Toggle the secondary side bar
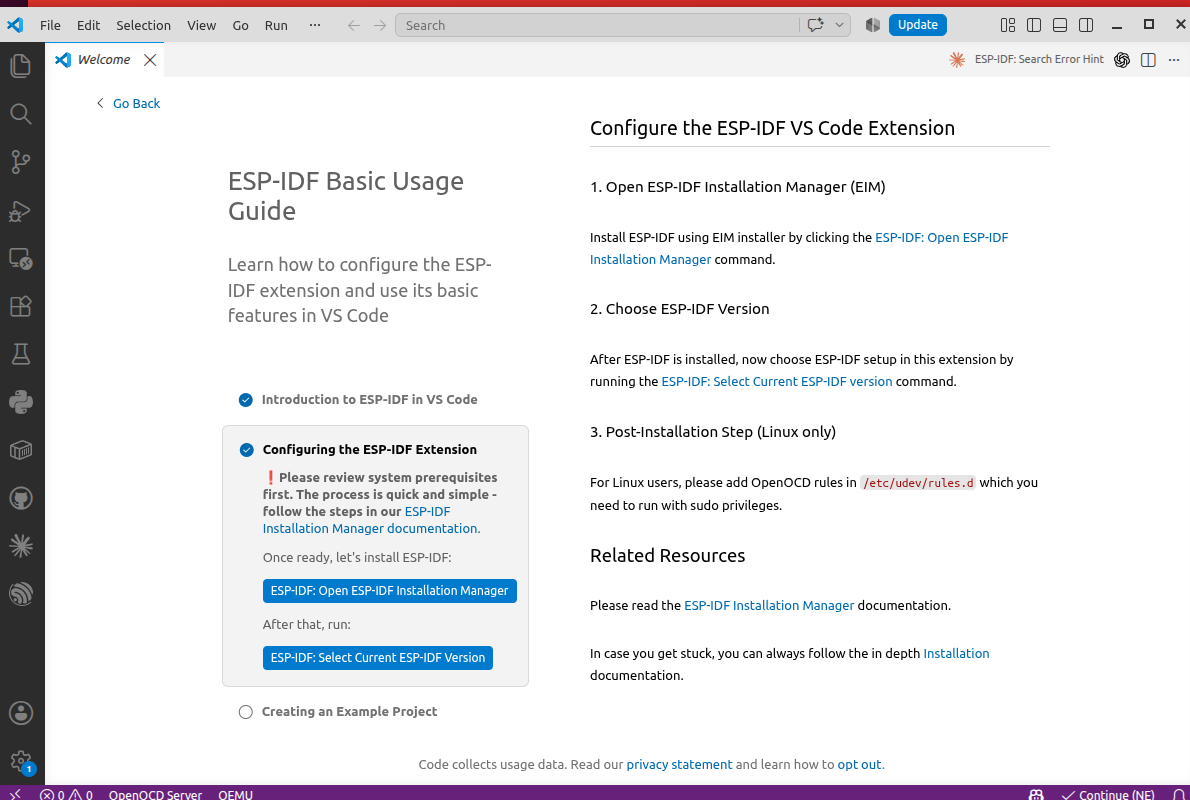This screenshot has height=800, width=1190. (x=1086, y=25)
